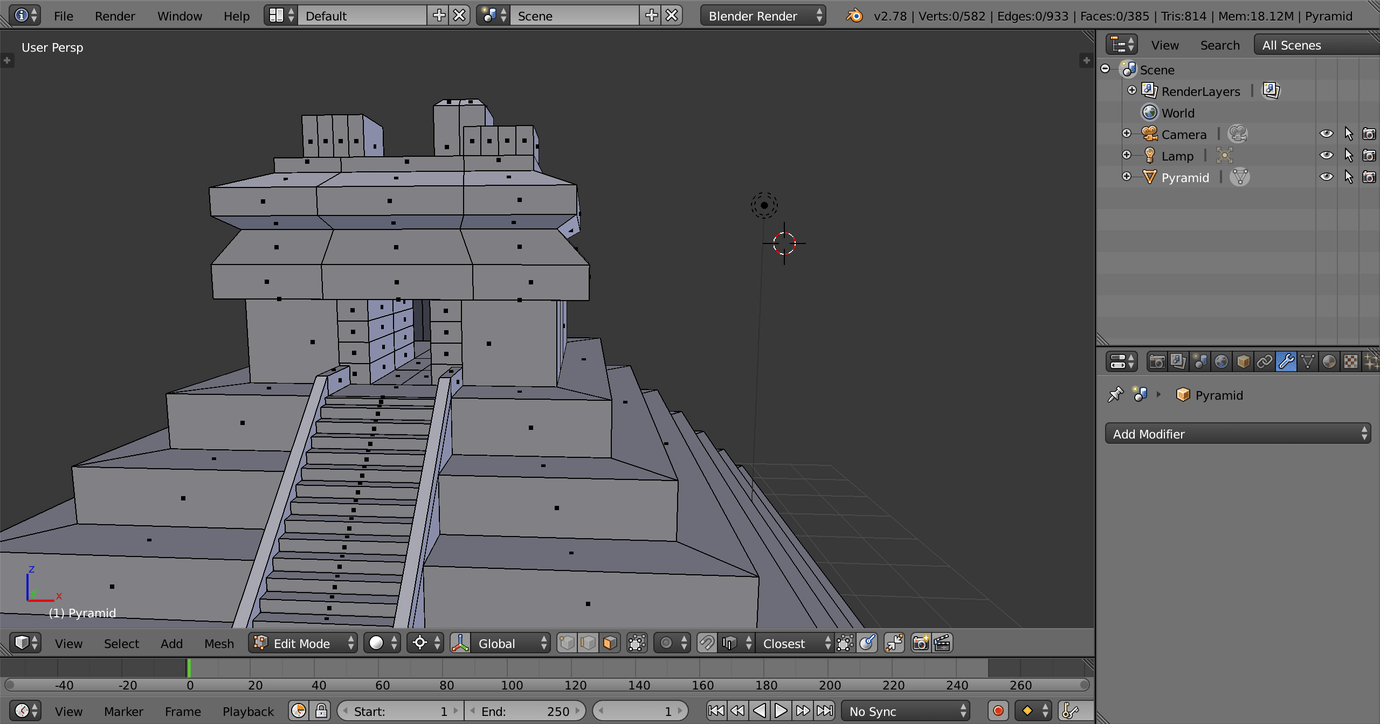Open the Mesh menu in viewport header
Viewport: 1380px width, 724px height.
coord(219,643)
